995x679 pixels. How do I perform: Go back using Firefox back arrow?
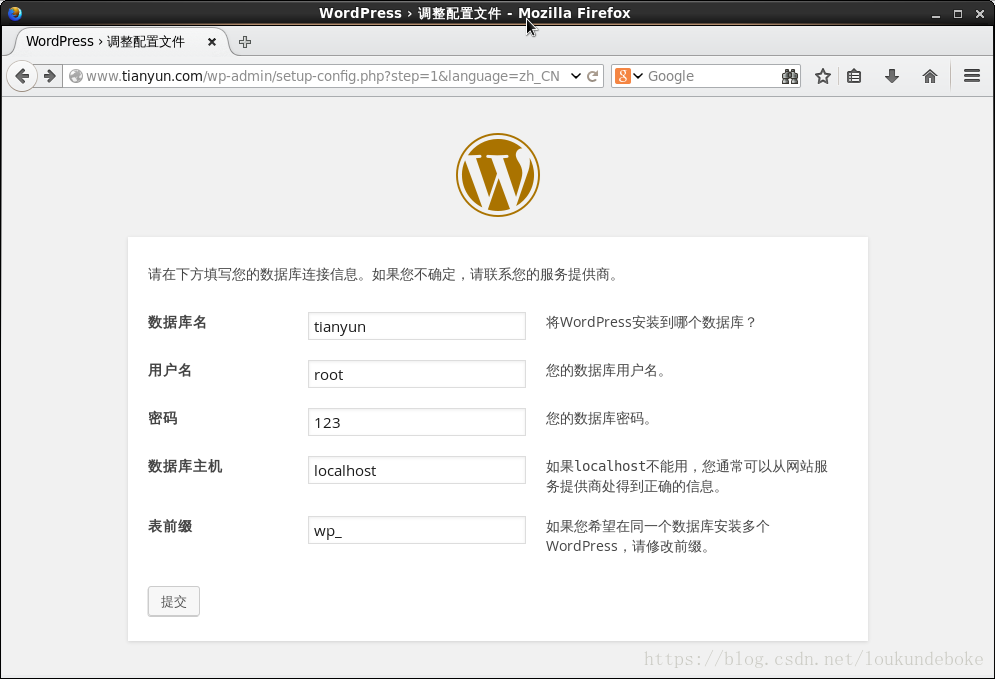click(x=22, y=76)
